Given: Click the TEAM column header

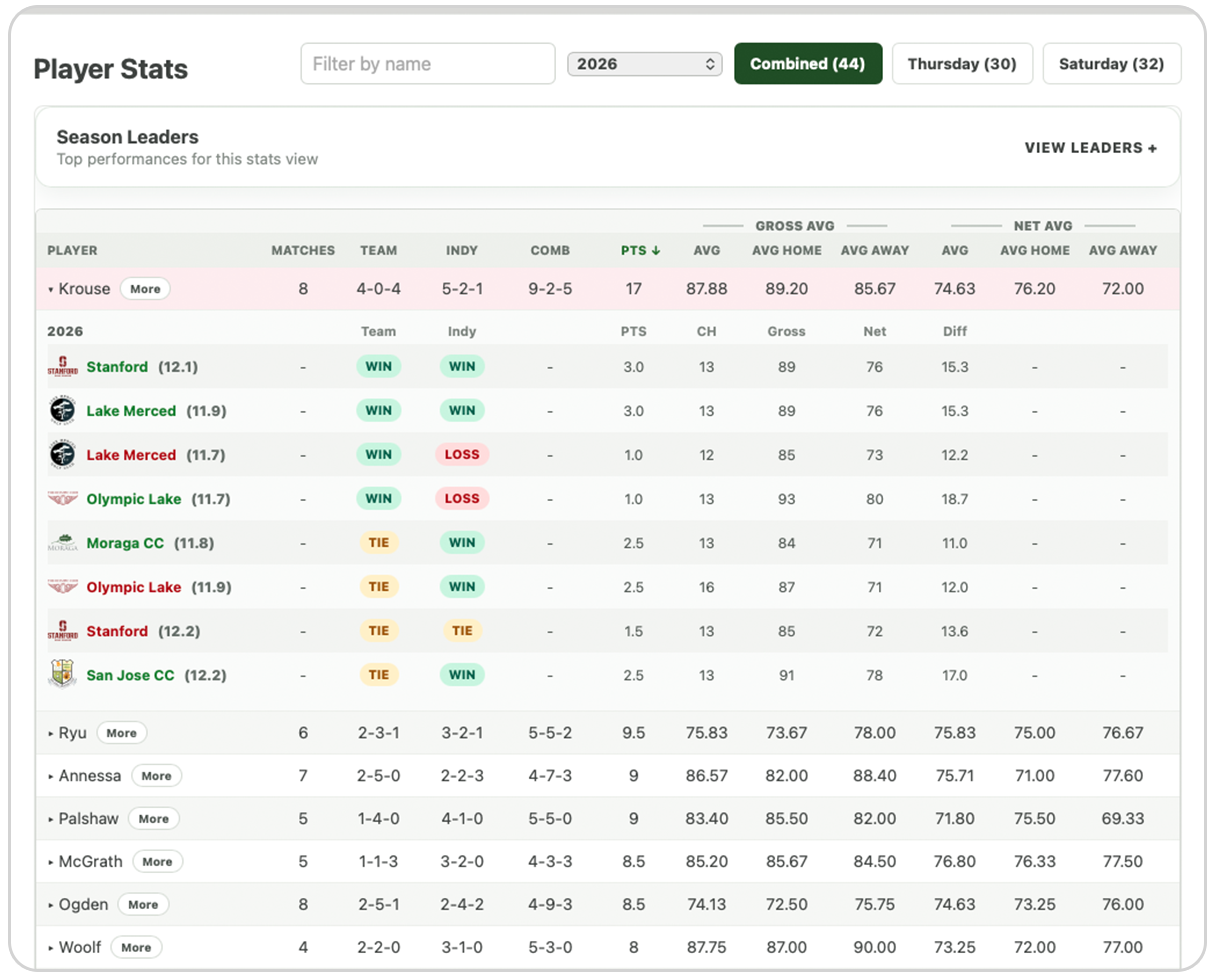Looking at the screenshot, I should coord(378,251).
